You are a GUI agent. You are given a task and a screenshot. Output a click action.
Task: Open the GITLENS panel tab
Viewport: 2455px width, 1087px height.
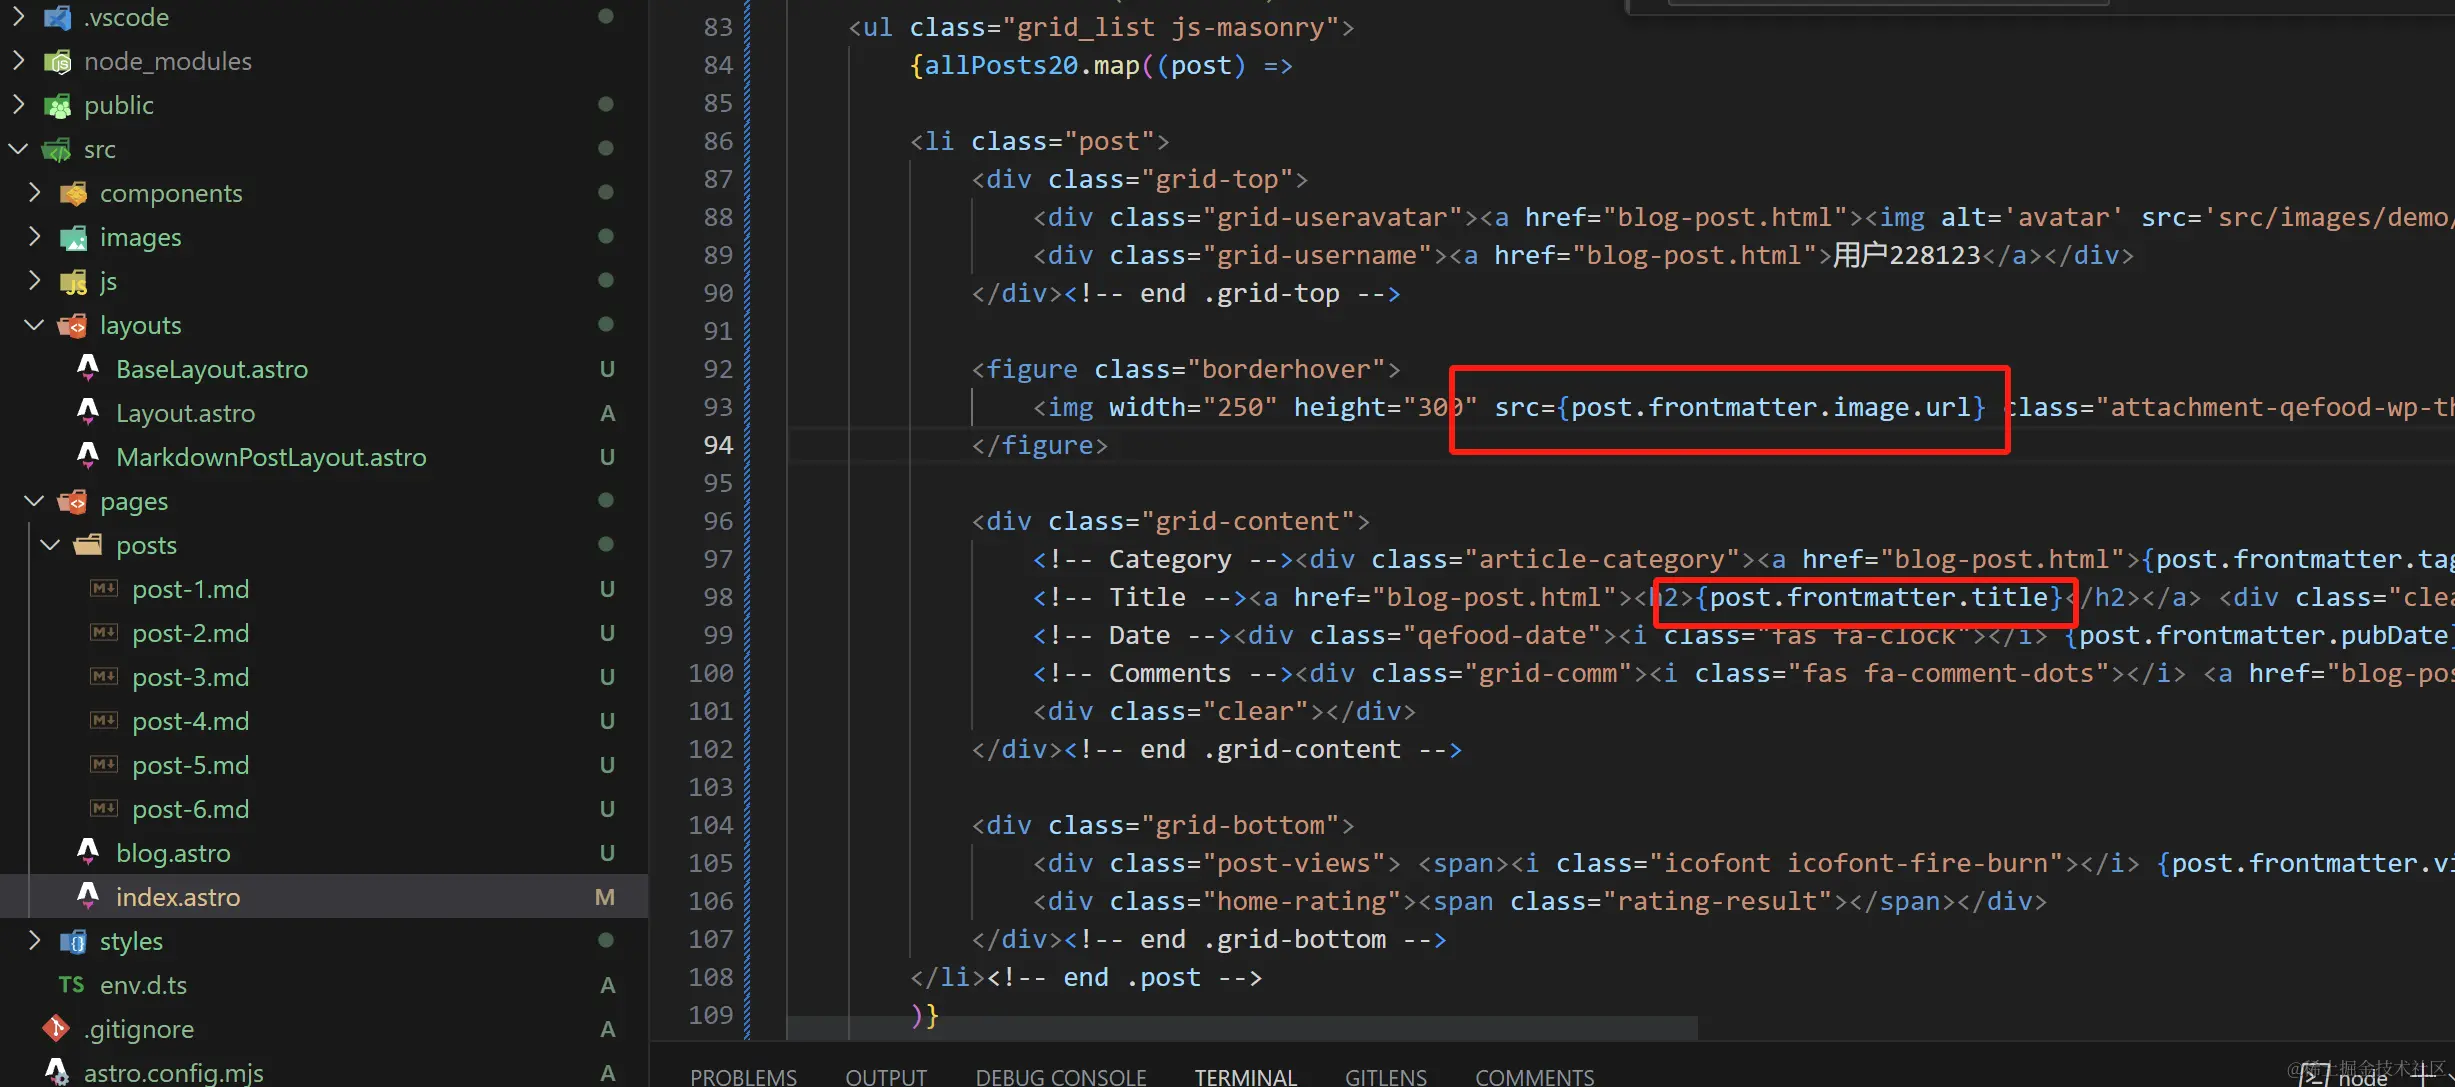point(1385,1076)
